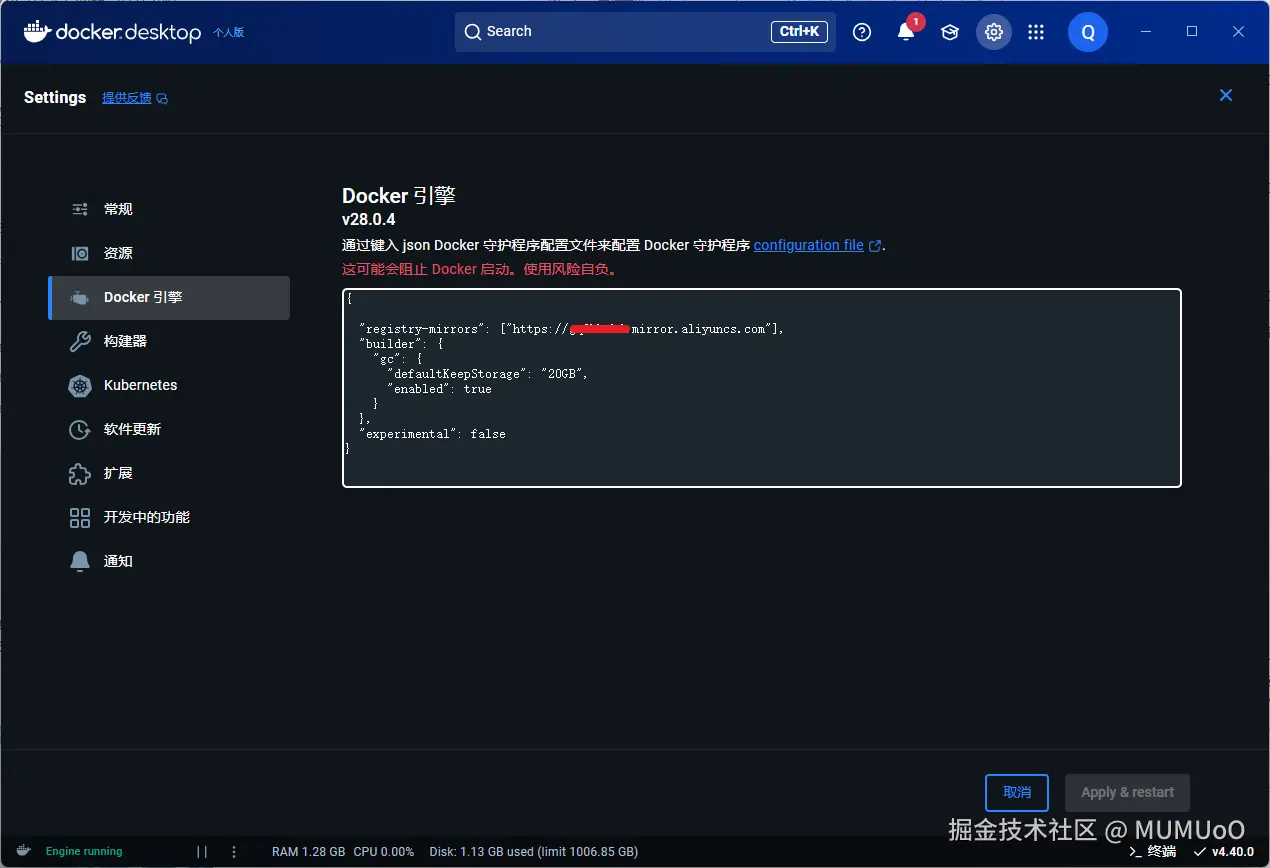This screenshot has width=1270, height=868.
Task: Open the help question mark icon
Action: [x=862, y=32]
